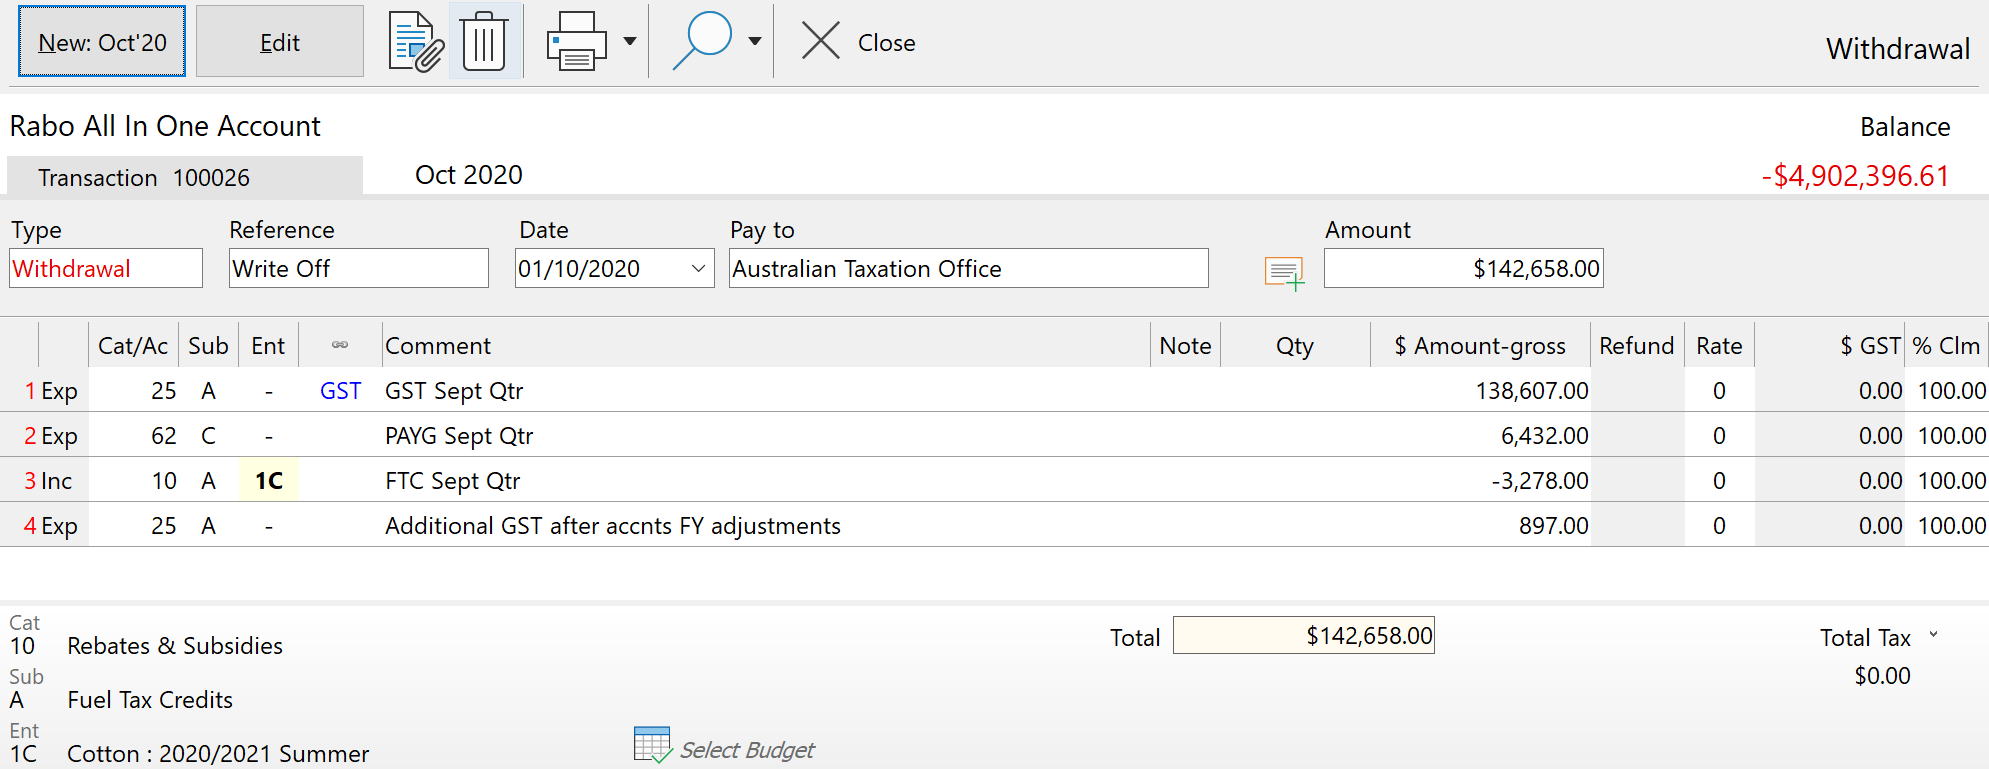Screen dimensions: 1989x769
Task: Click the blue GST link in row 1
Action: pos(340,391)
